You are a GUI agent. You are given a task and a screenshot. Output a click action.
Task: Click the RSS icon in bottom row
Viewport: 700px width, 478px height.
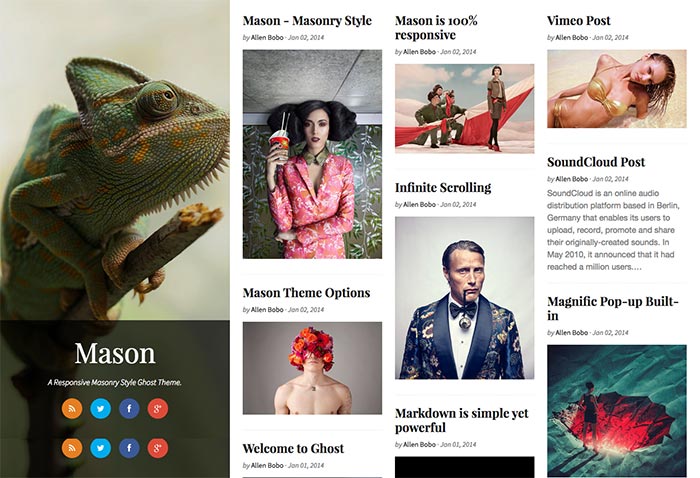pos(72,448)
